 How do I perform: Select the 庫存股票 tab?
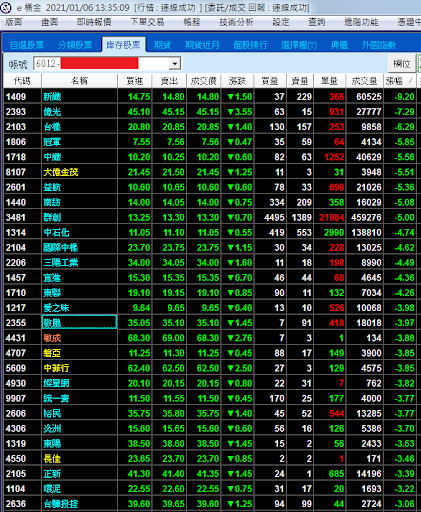(123, 45)
